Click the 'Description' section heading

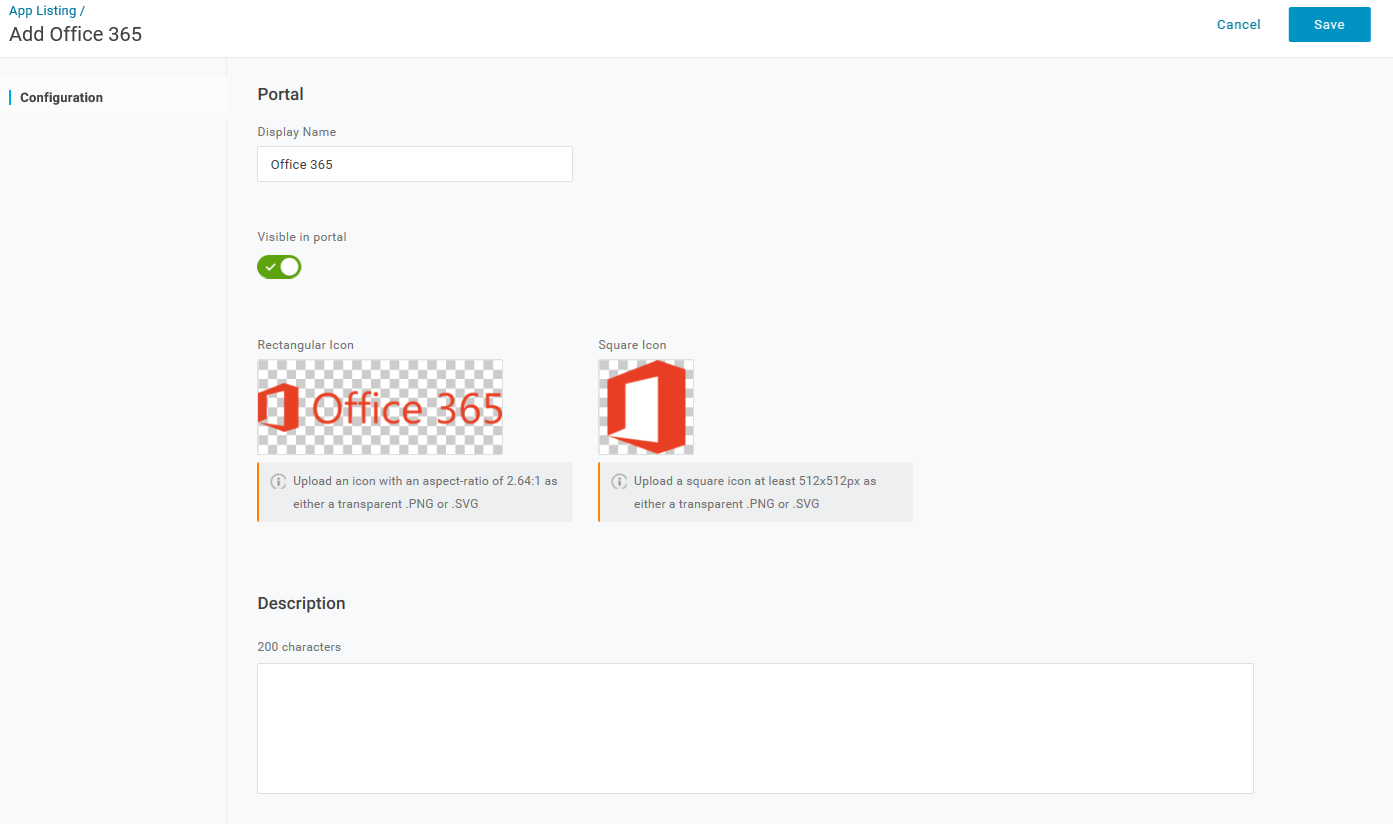pyautogui.click(x=301, y=603)
